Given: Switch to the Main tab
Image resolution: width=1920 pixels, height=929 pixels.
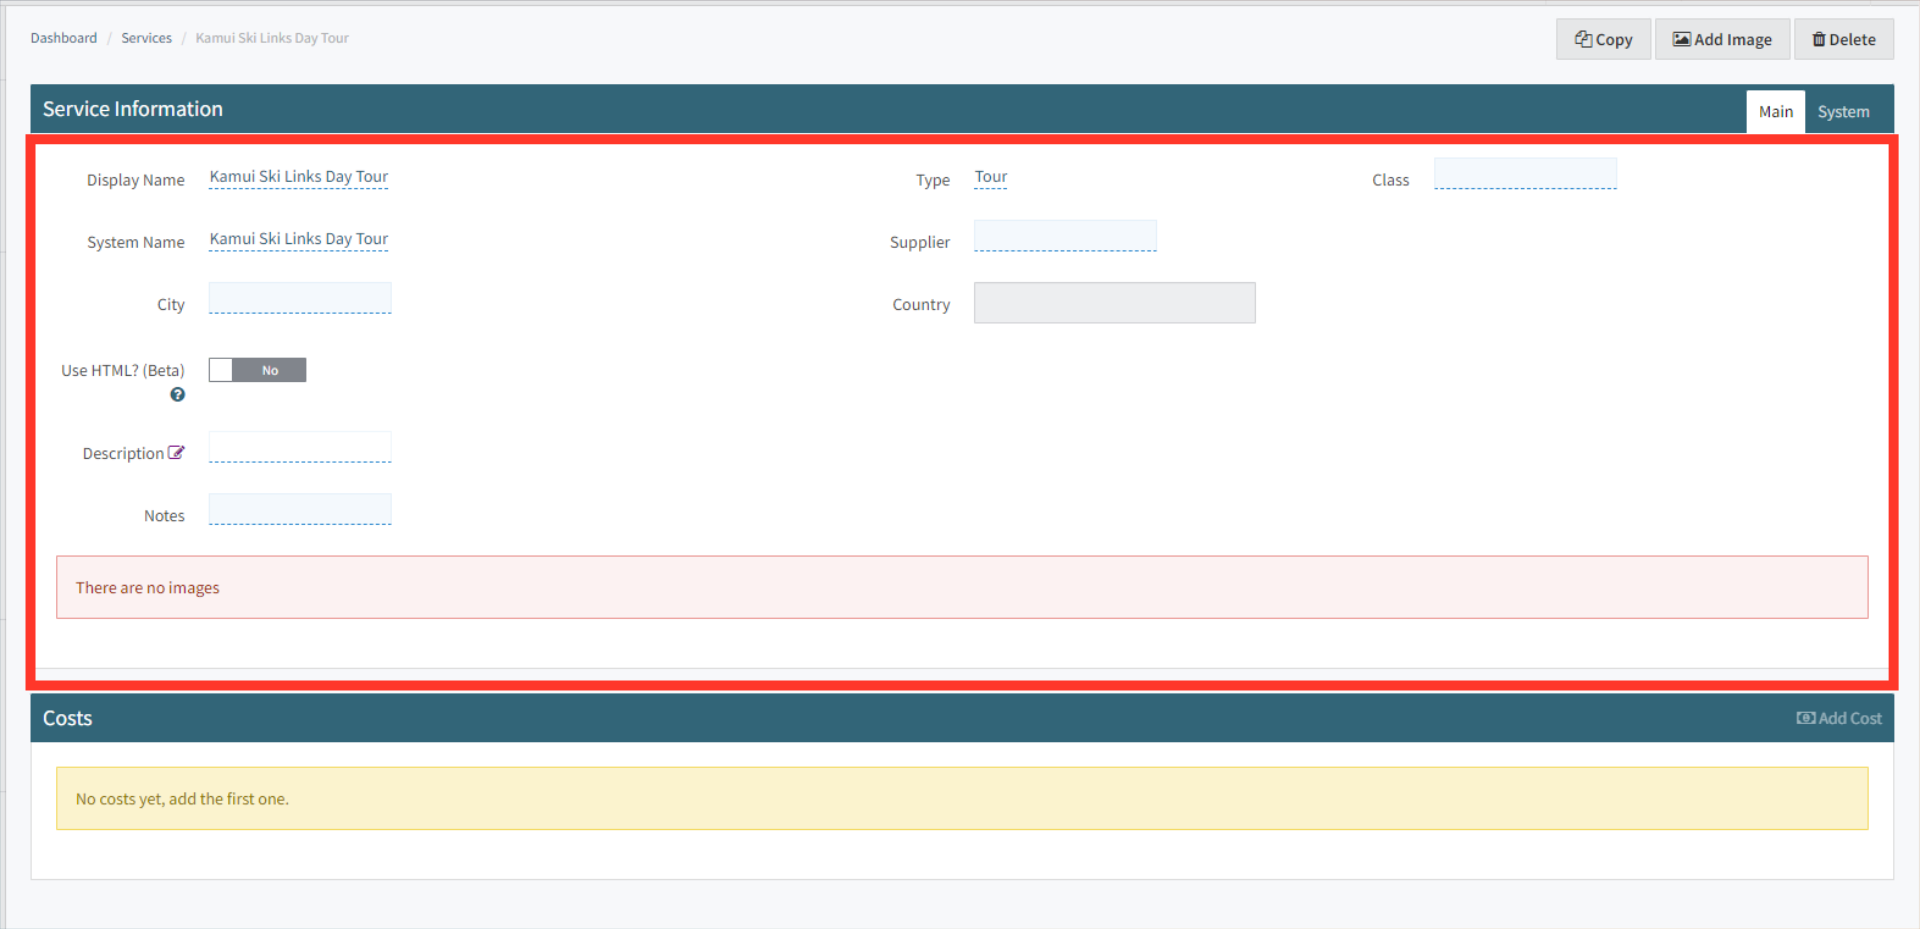Looking at the screenshot, I should click(x=1775, y=112).
